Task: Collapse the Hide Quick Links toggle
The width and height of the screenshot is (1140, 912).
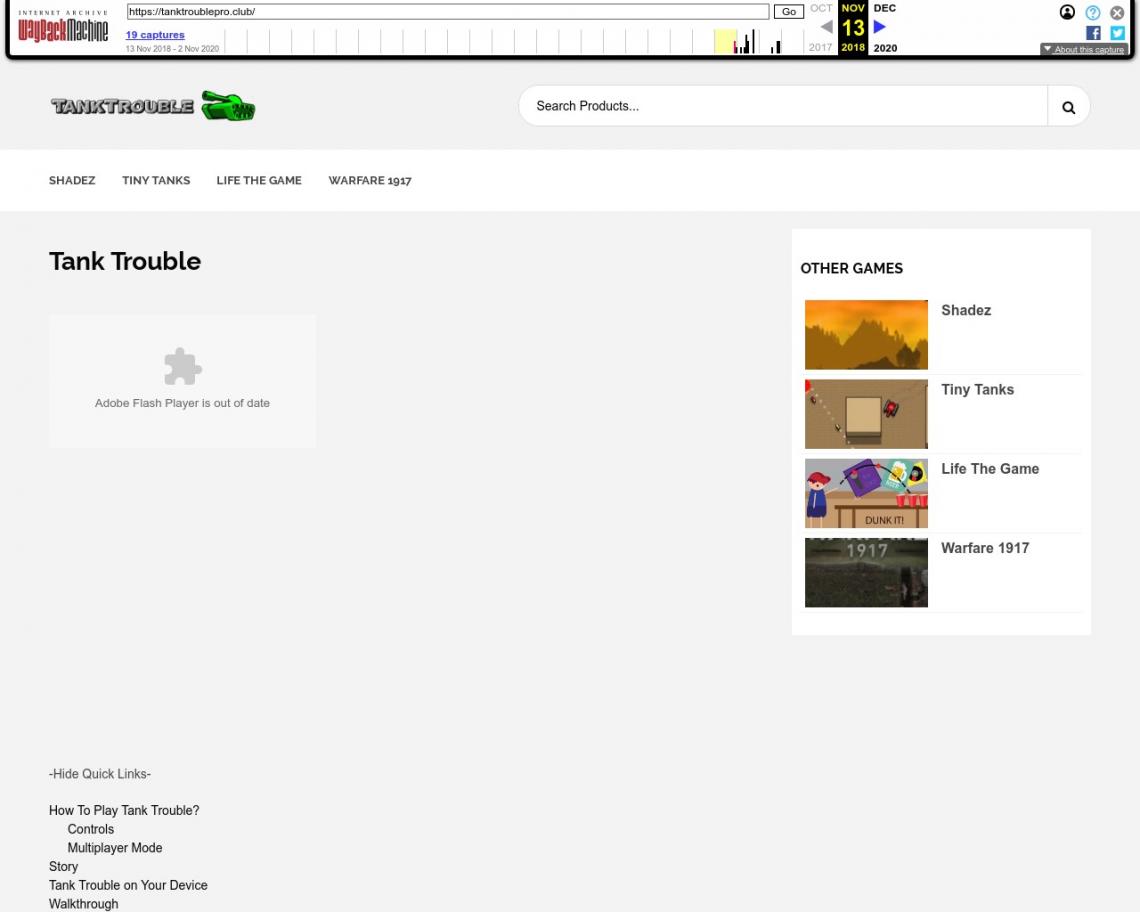Action: [x=100, y=774]
